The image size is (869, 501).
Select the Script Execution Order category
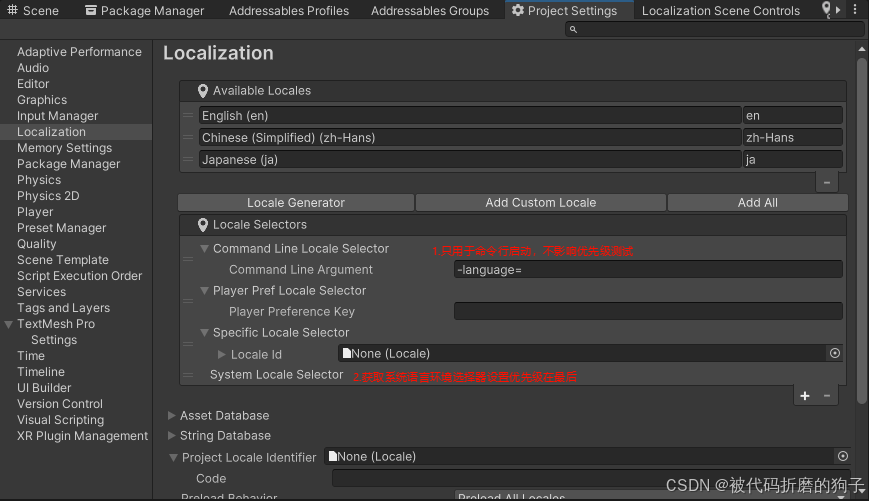click(79, 276)
